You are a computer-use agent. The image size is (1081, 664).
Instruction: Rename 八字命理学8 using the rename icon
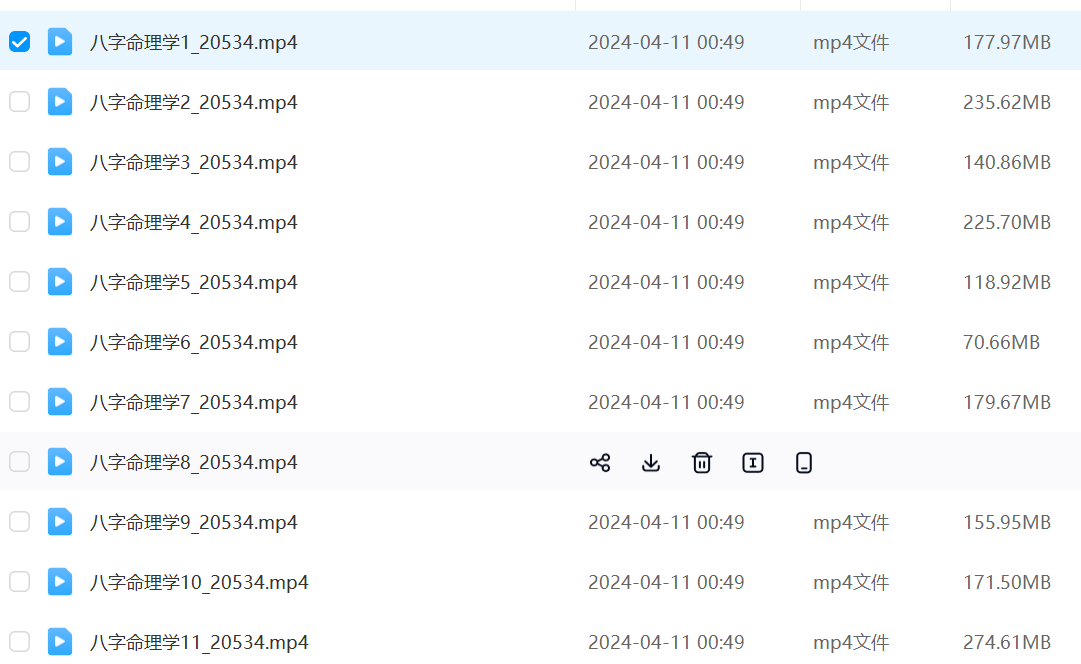tap(753, 462)
